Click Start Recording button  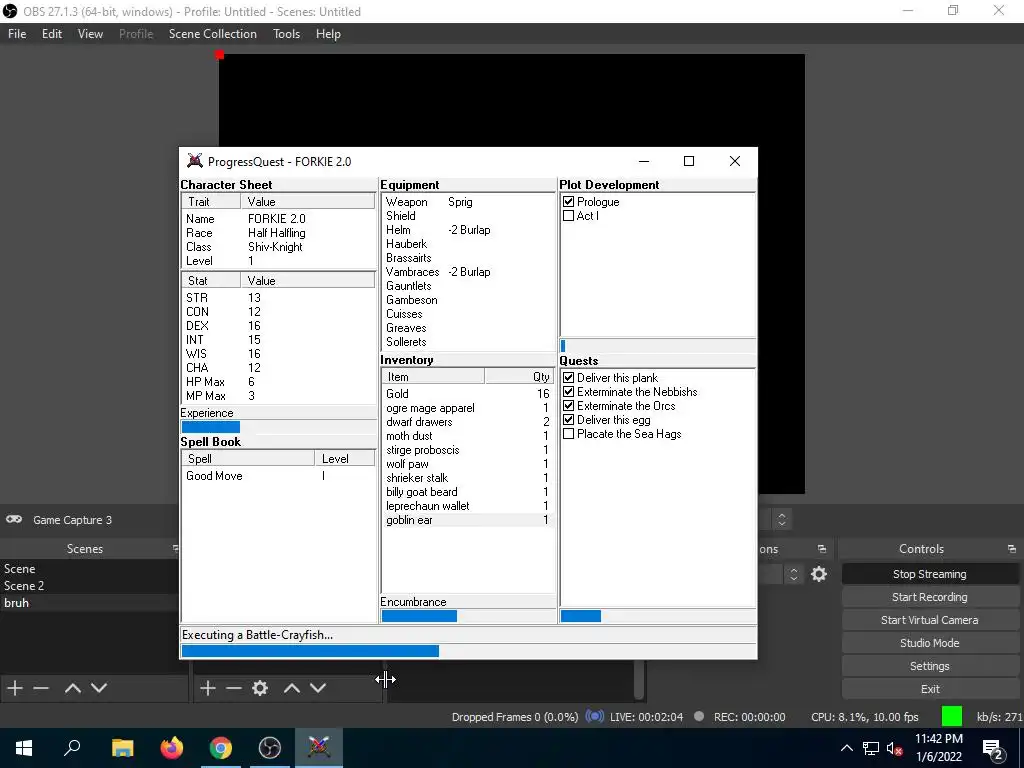click(929, 597)
